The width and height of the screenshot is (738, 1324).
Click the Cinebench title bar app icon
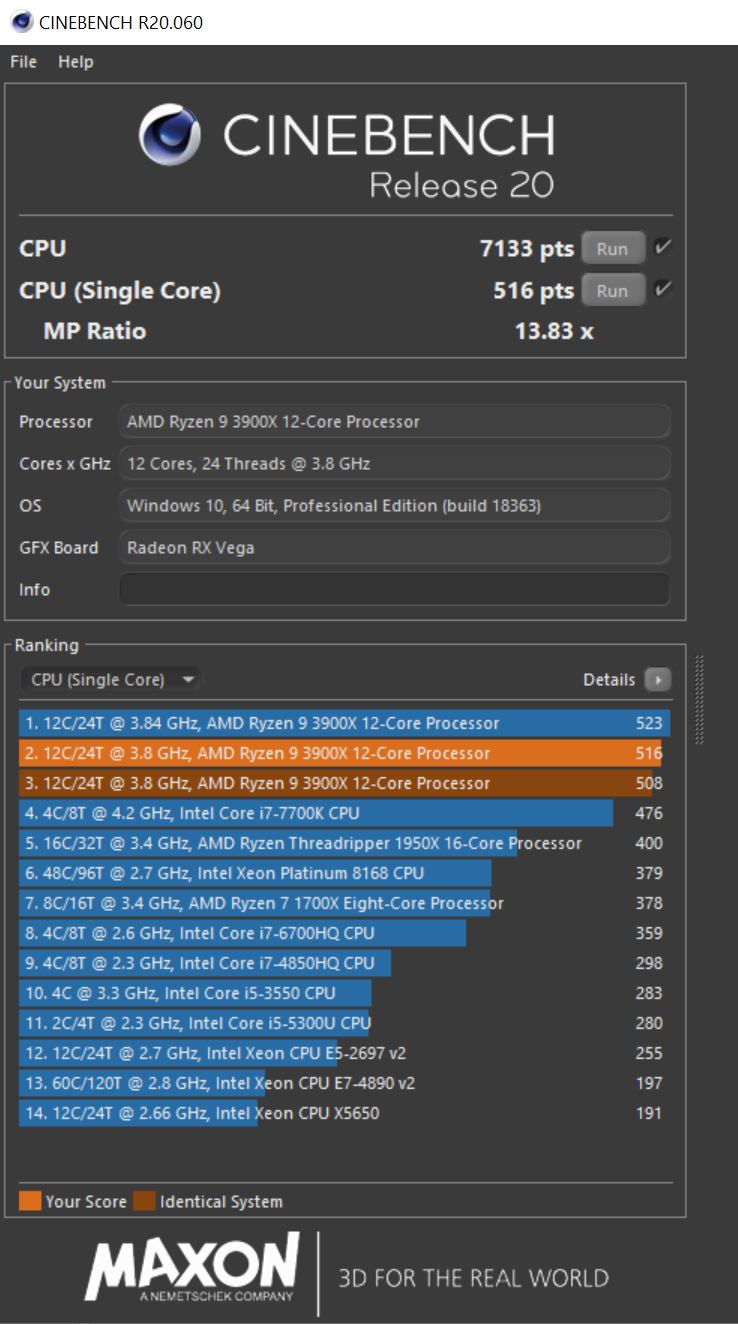point(20,21)
